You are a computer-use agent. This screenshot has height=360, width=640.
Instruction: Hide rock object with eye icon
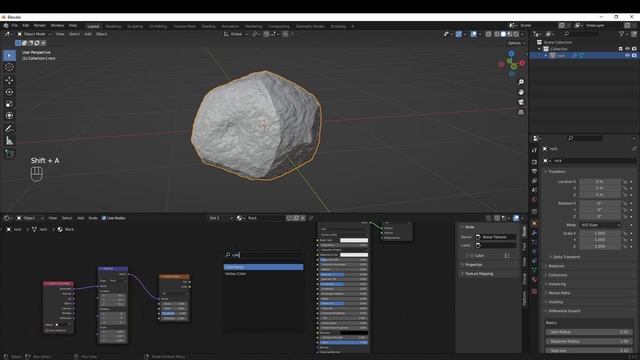coord(627,56)
